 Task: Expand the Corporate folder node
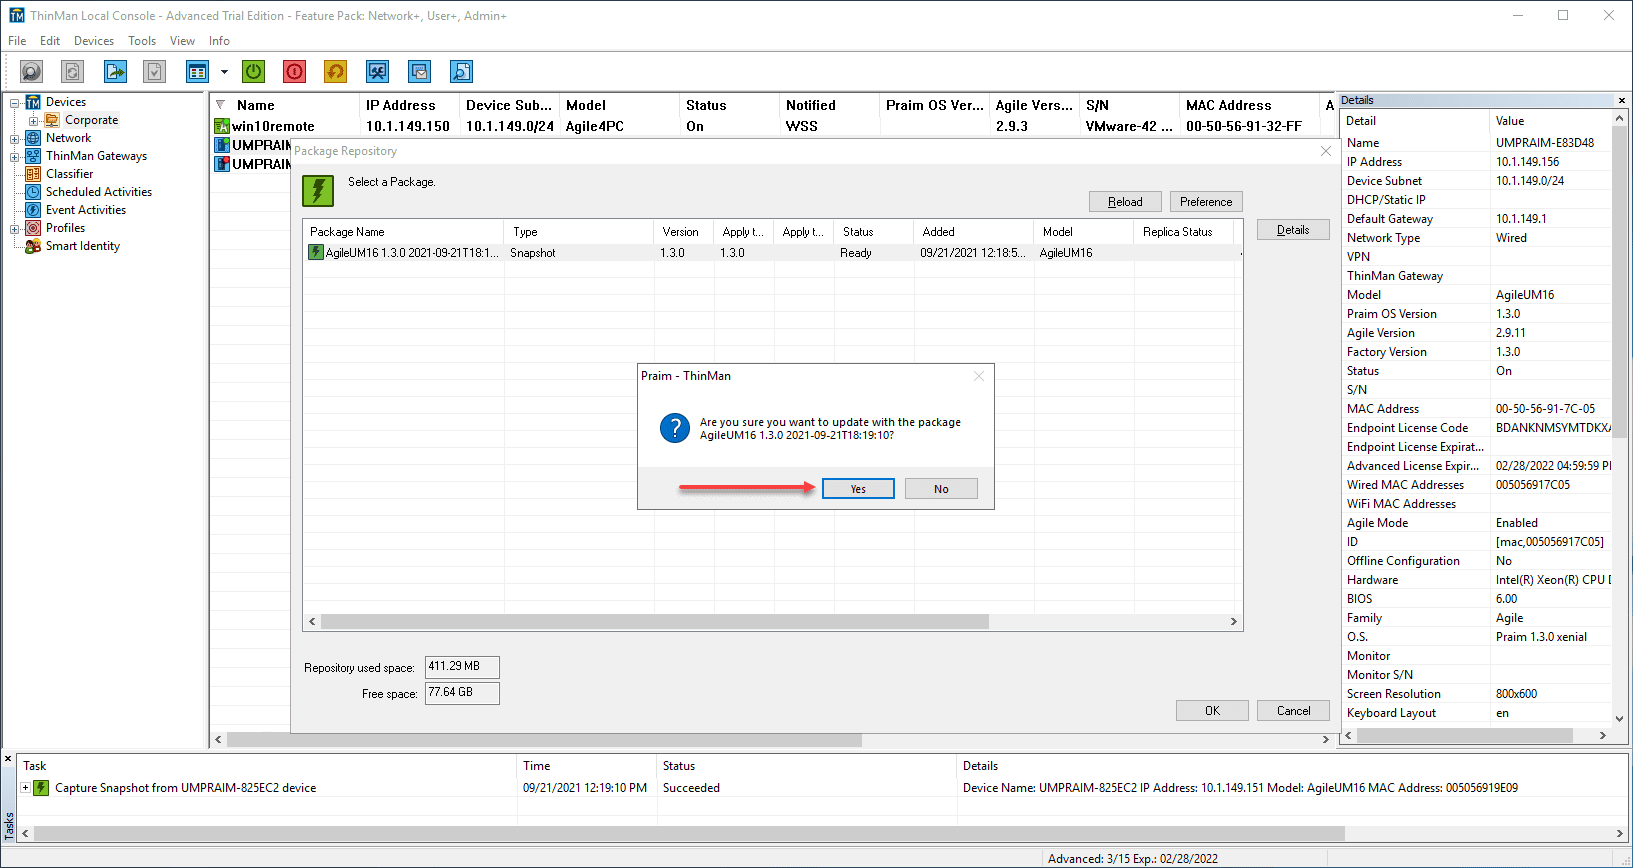(x=33, y=120)
